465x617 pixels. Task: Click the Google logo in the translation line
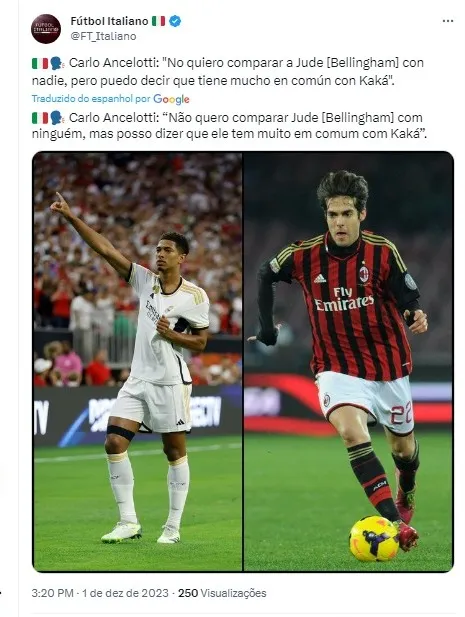coord(171,99)
